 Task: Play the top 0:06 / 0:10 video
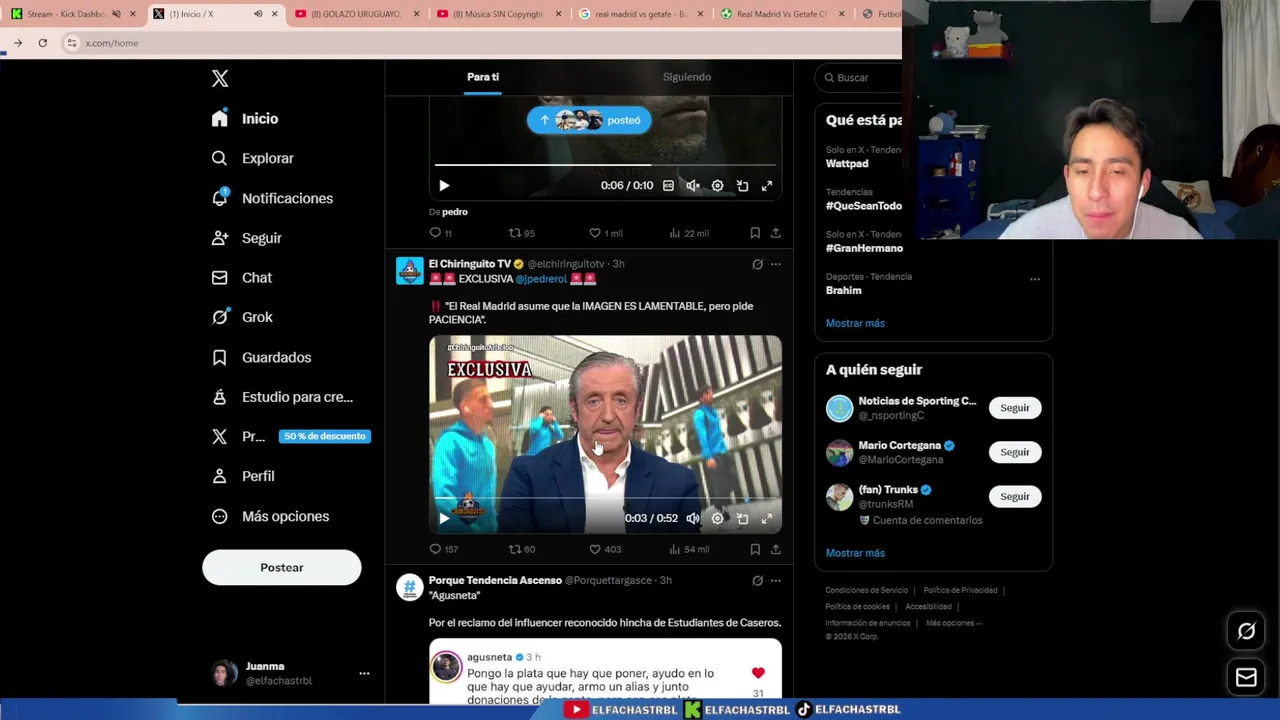[444, 186]
